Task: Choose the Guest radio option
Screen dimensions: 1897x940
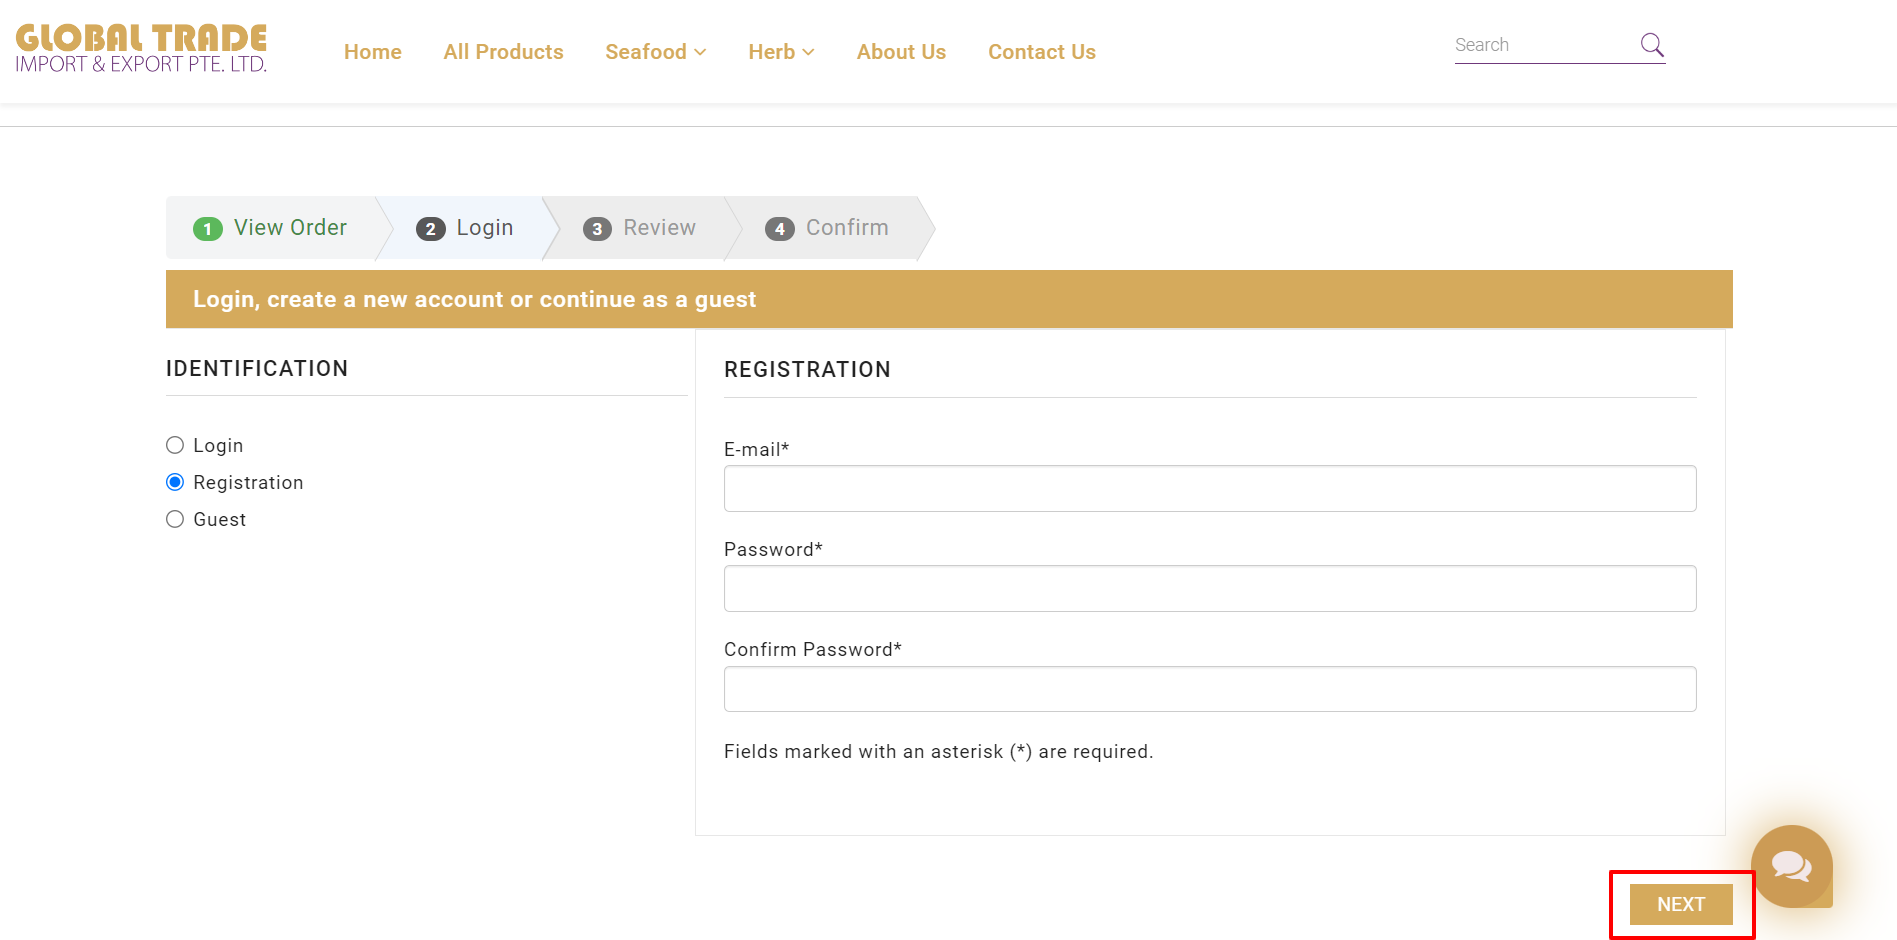Action: pos(175,519)
